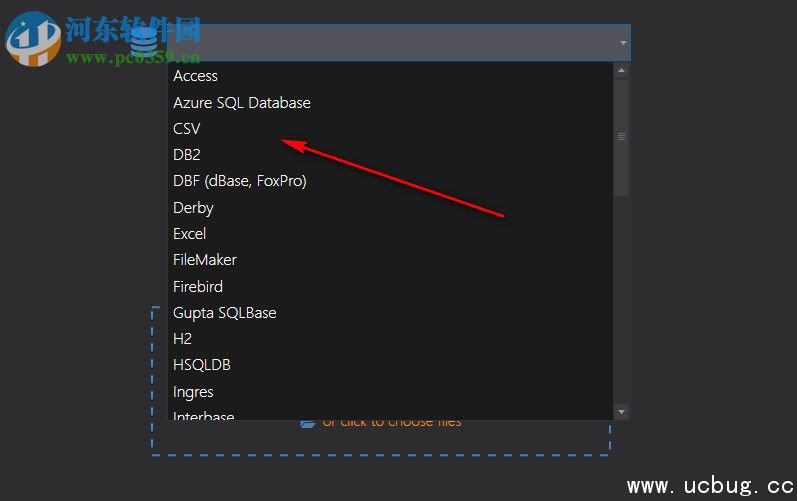The height and width of the screenshot is (501, 797).
Task: Click the list's scroll up arrow
Action: pyautogui.click(x=621, y=71)
